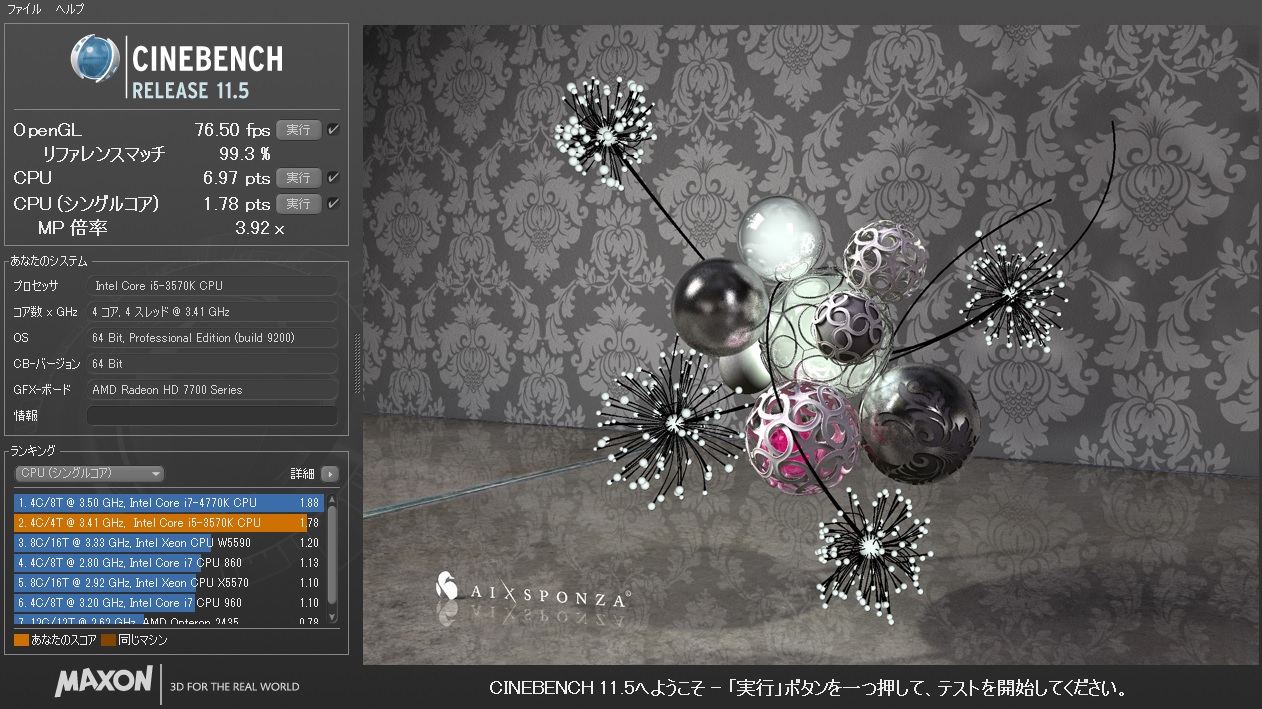This screenshot has height=709, width=1262.
Task: Run the OpenGL test with 実行
Action: (x=298, y=130)
